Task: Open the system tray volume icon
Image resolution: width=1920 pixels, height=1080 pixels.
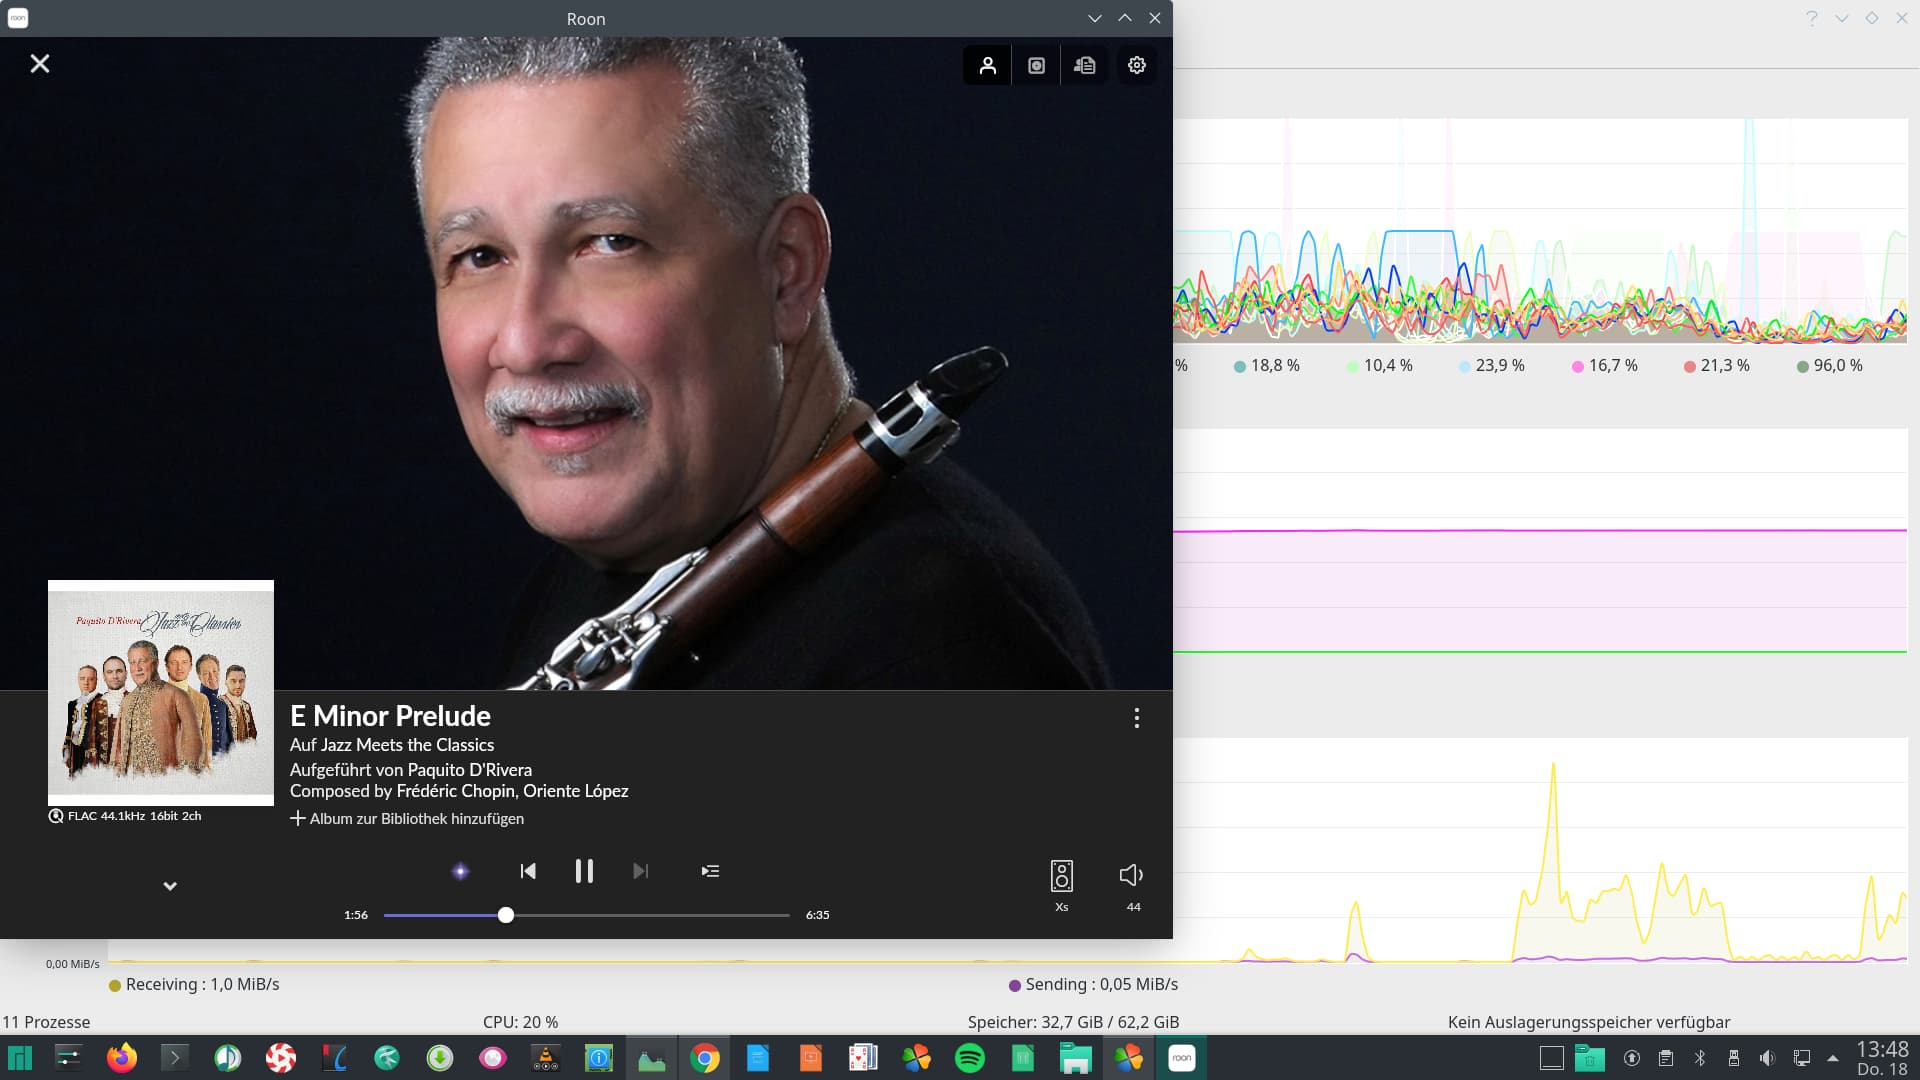Action: 1767,1058
